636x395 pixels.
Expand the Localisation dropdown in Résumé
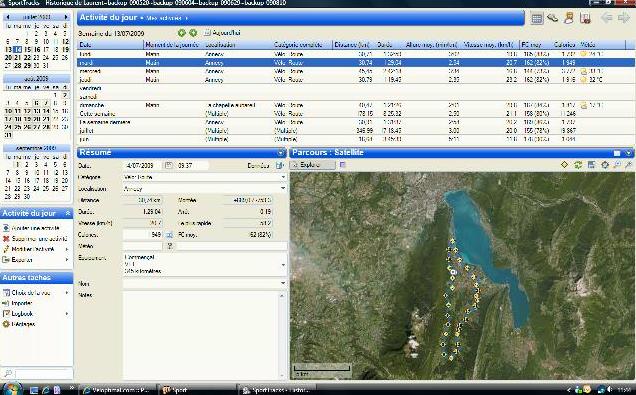tap(283, 189)
